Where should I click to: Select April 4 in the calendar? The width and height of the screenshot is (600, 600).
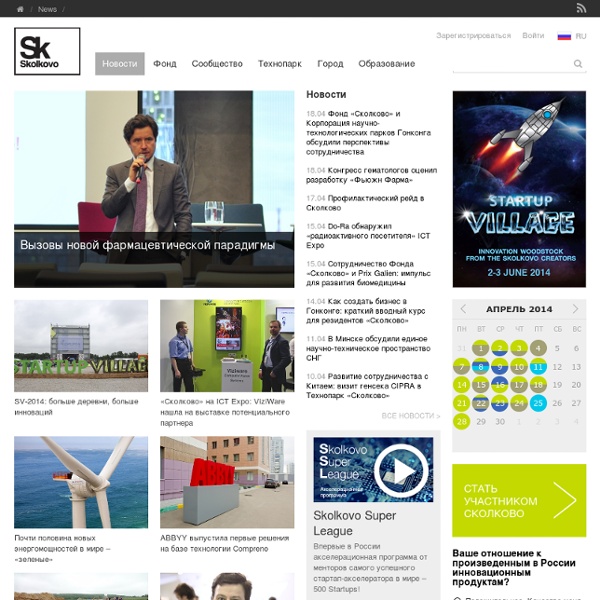(x=538, y=348)
